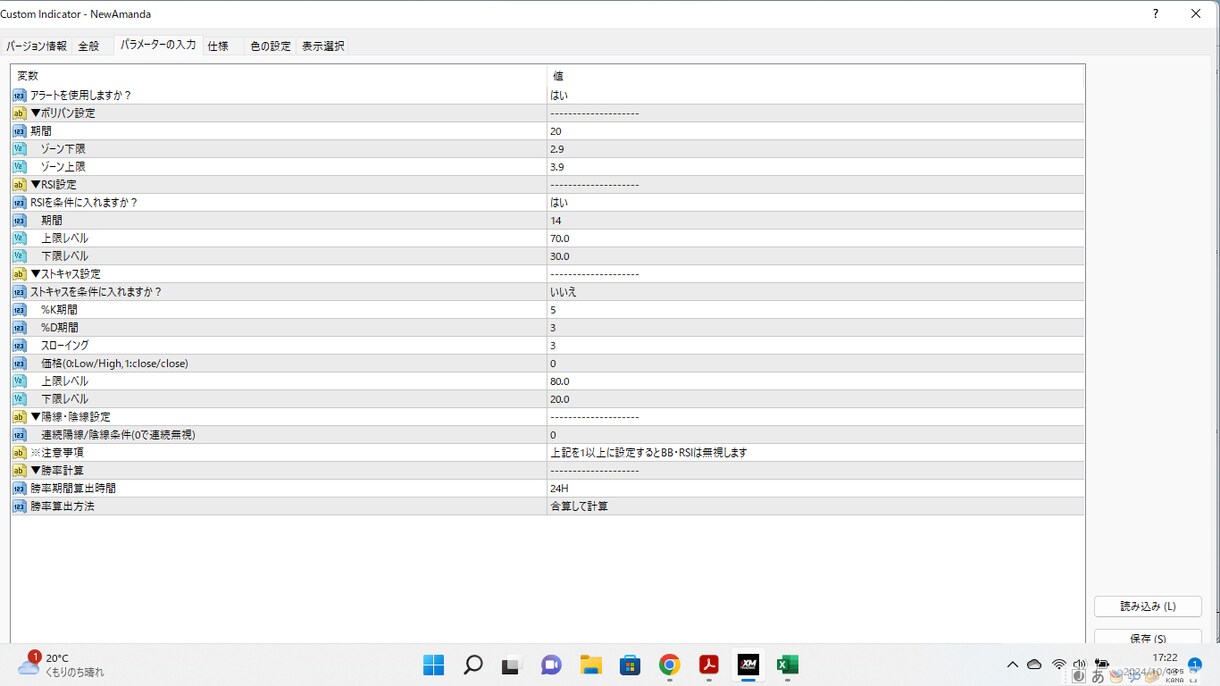The width and height of the screenshot is (1220, 686).
Task: Select the RSI lower level value 30.0
Action: pyautogui.click(x=560, y=257)
